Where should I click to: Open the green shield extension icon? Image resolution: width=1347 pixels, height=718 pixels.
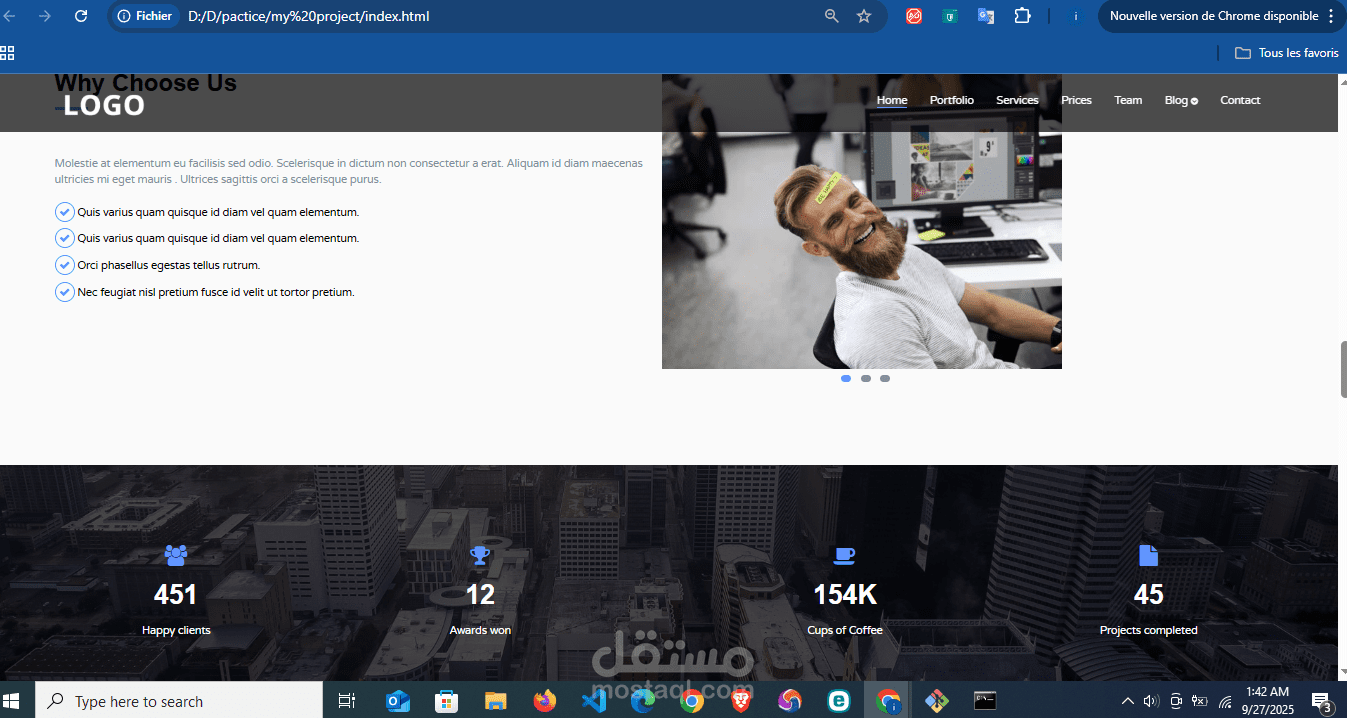click(x=950, y=16)
